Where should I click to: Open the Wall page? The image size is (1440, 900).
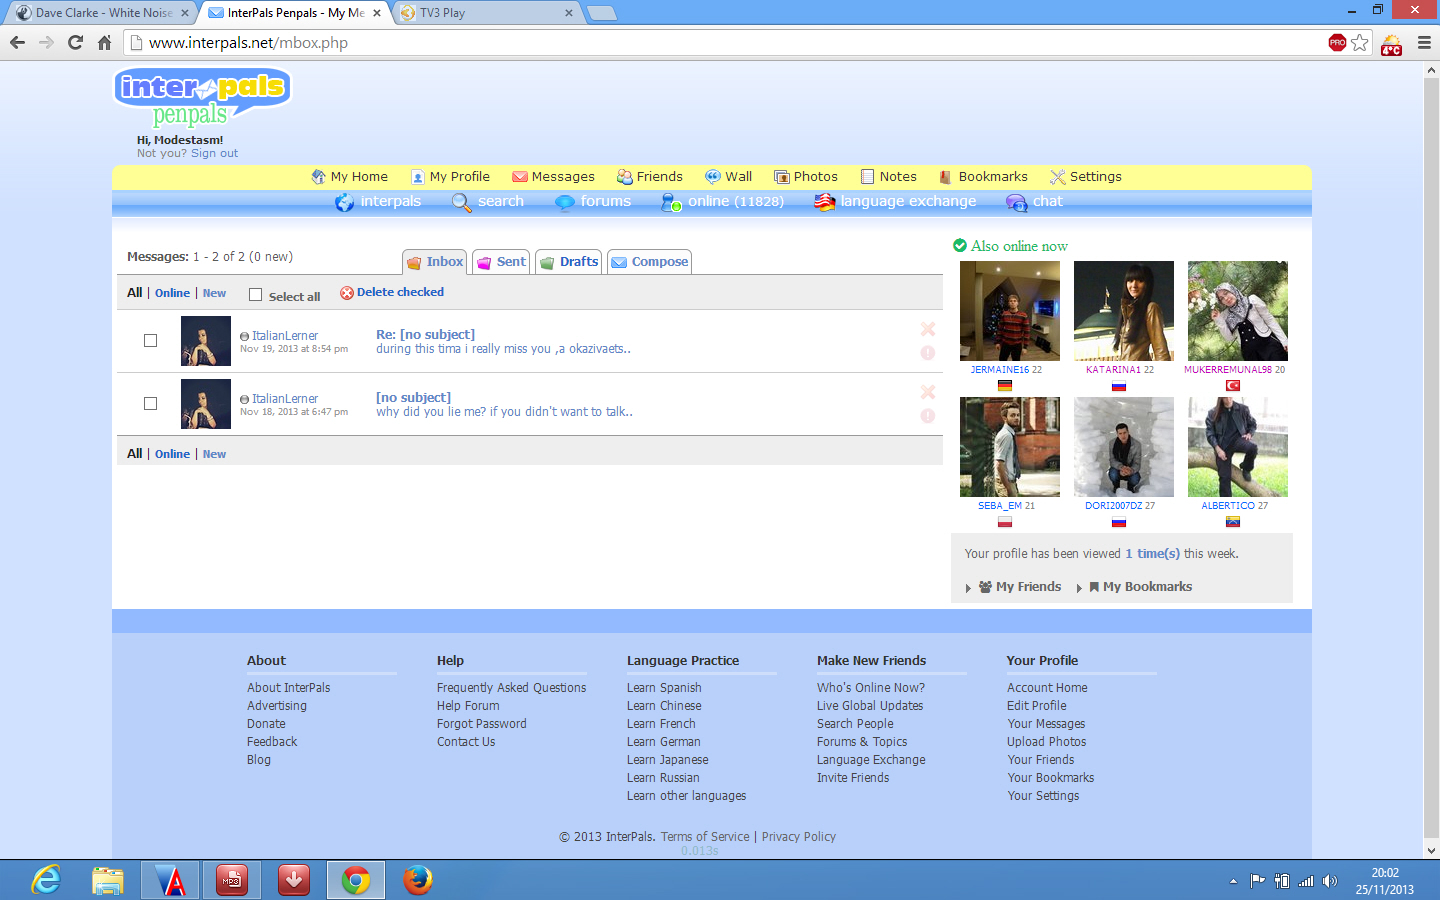tap(728, 177)
